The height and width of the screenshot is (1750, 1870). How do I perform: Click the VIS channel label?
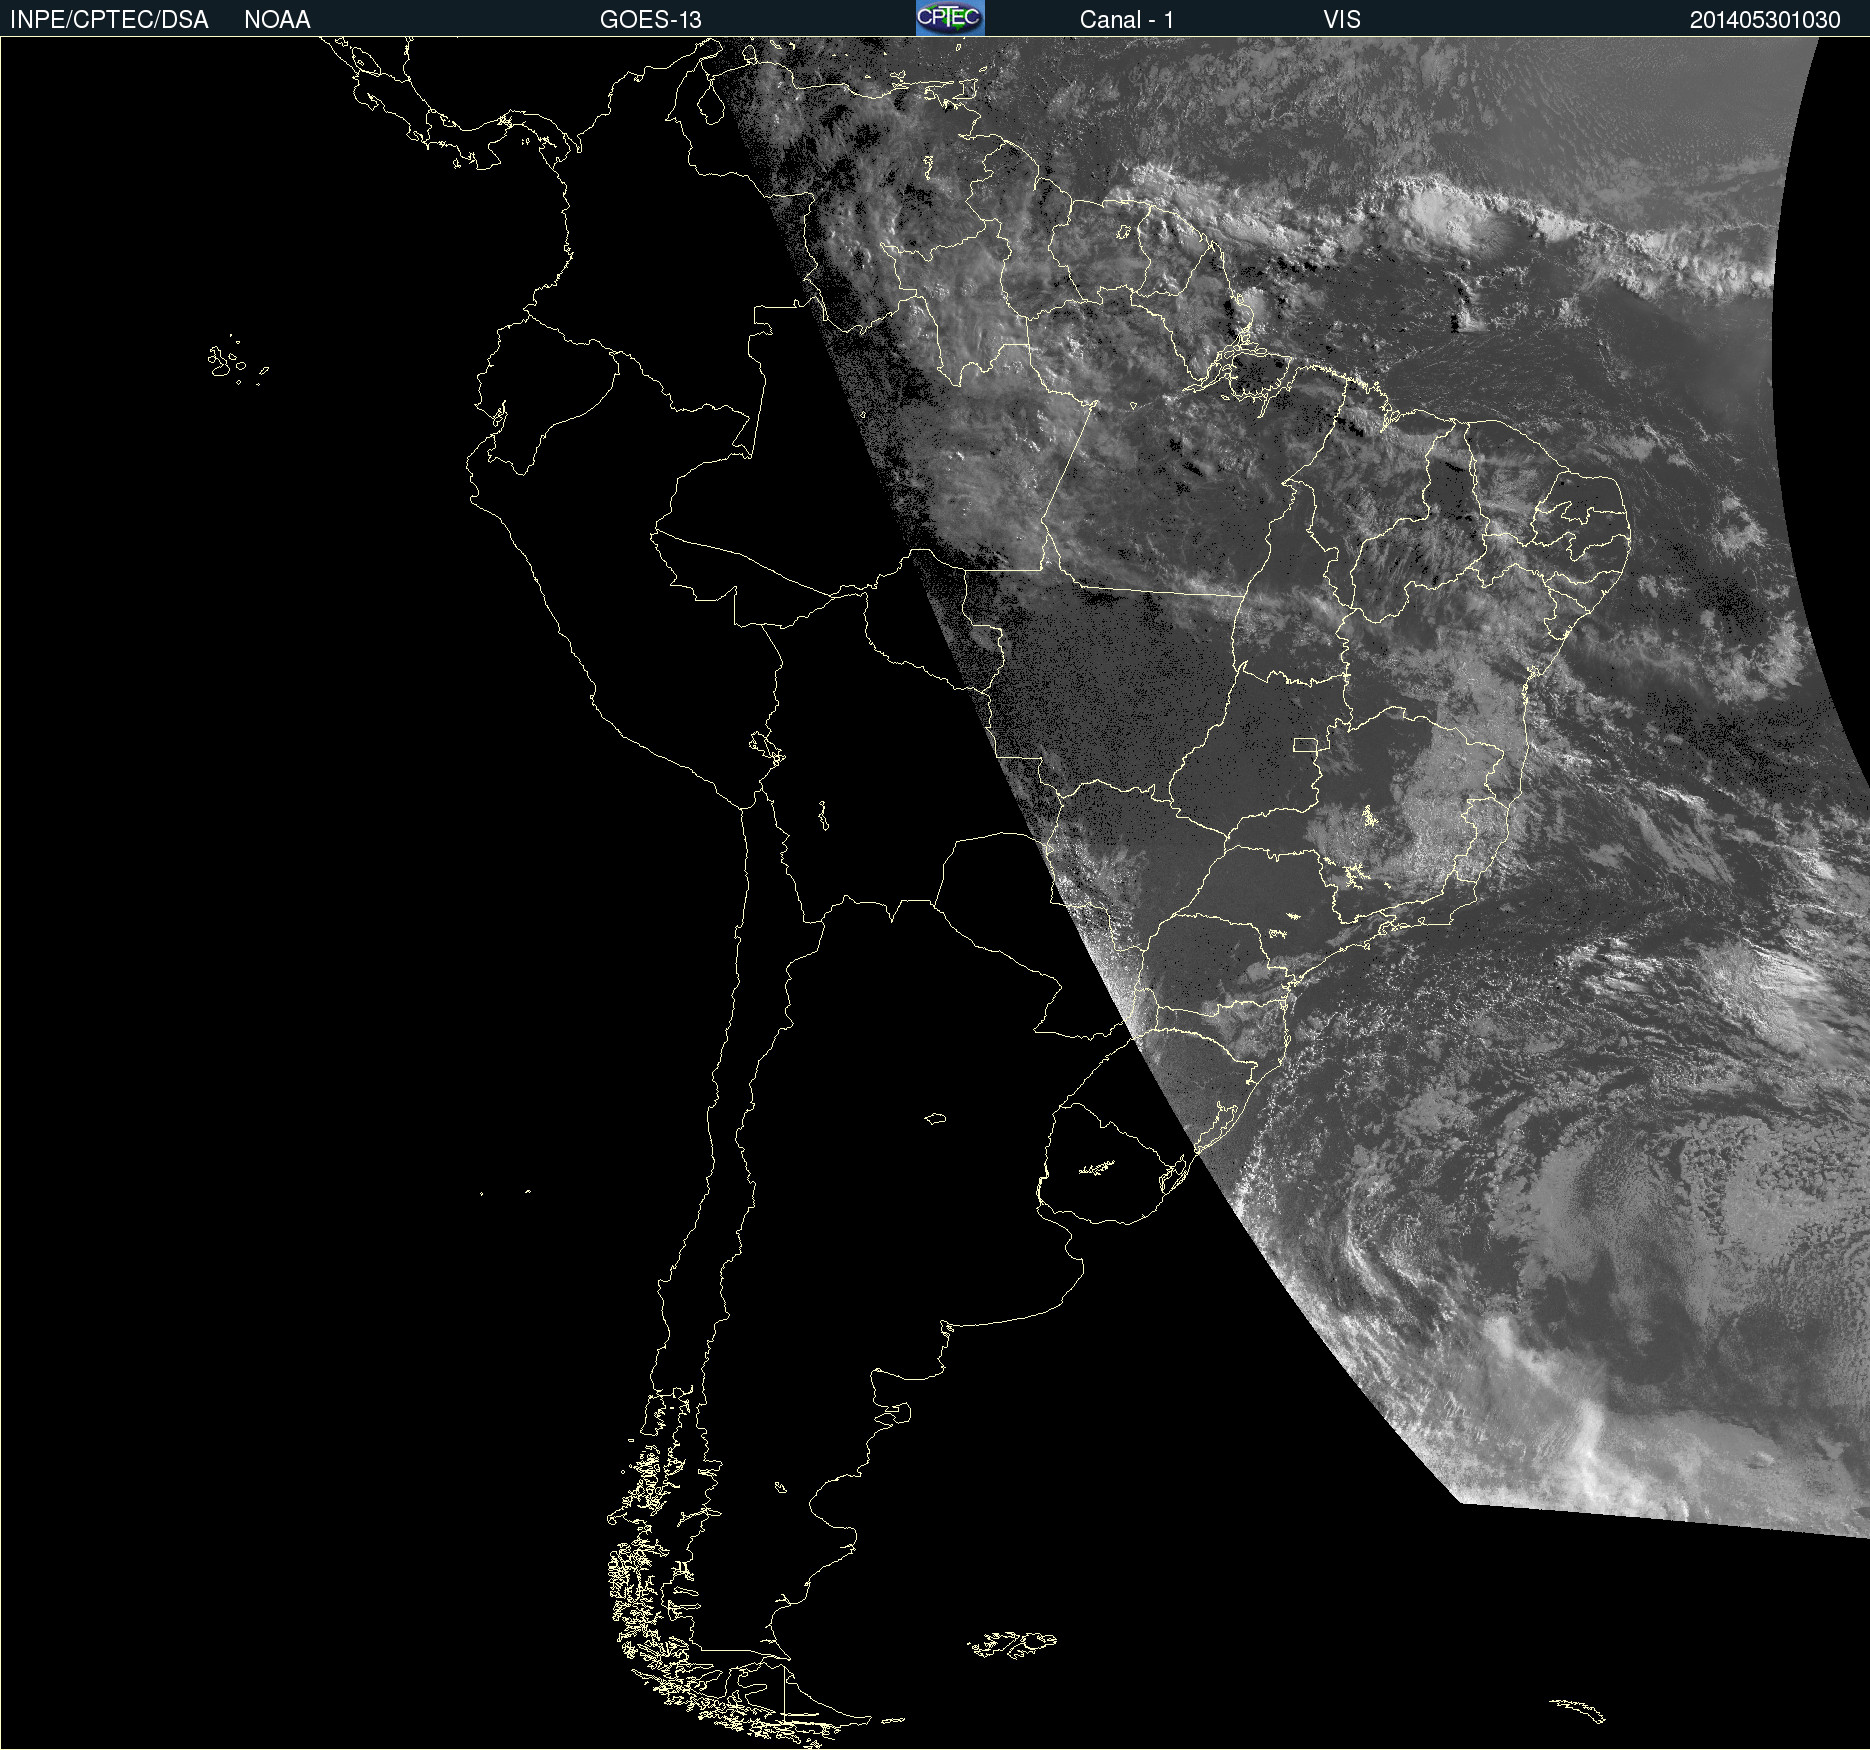tap(1342, 20)
